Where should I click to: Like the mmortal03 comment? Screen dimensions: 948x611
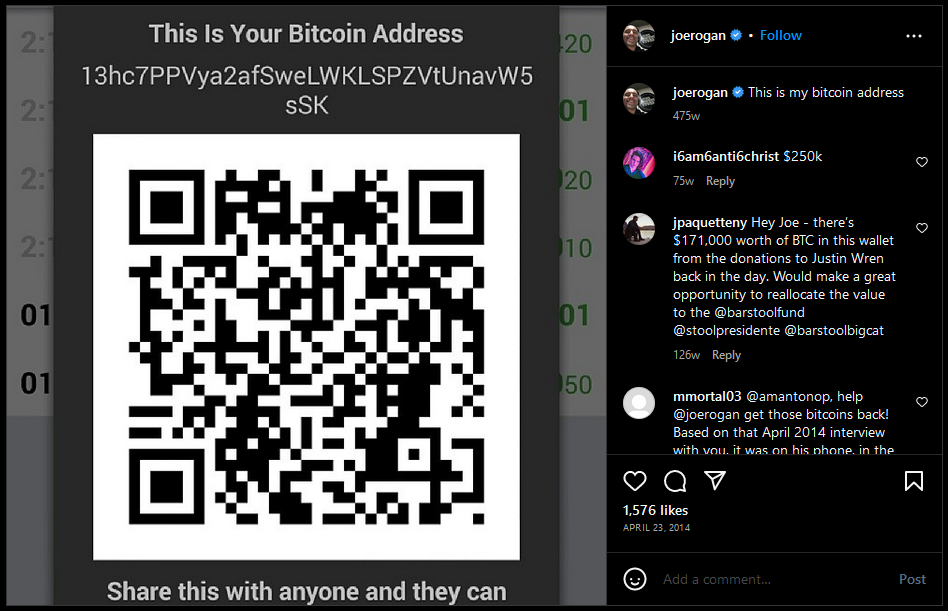pyautogui.click(x=921, y=402)
